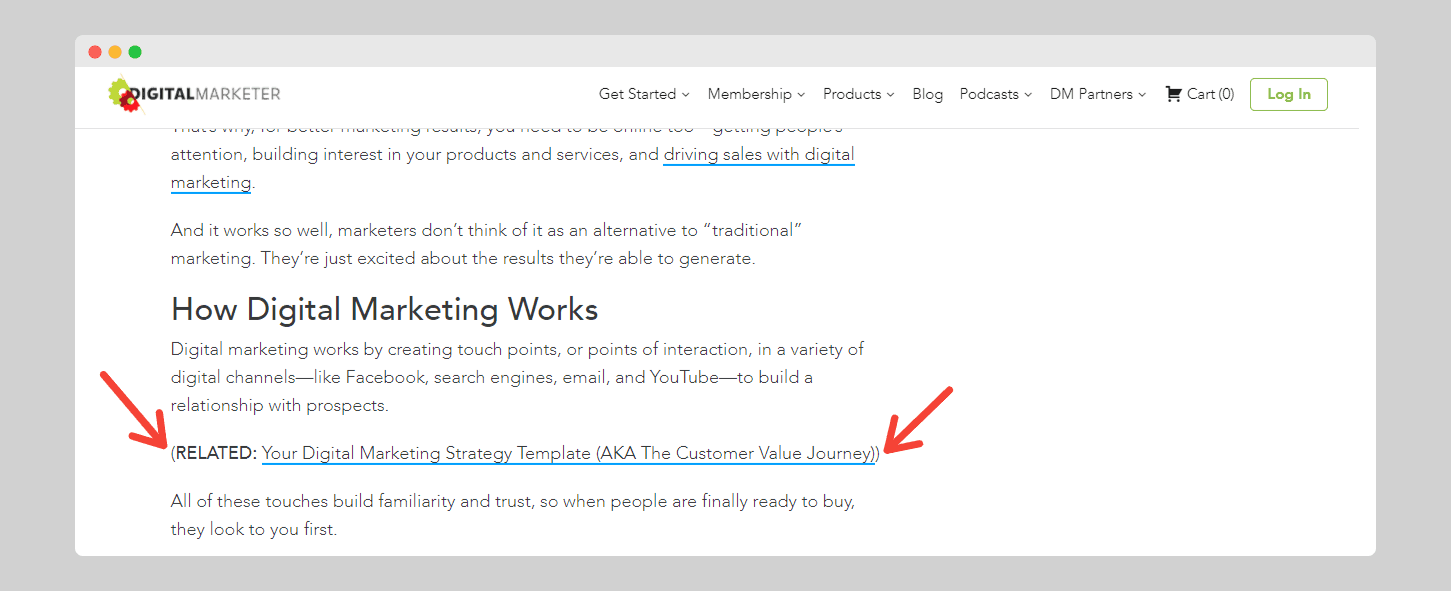1451x591 pixels.
Task: Open the shopping cart icon
Action: point(1174,94)
